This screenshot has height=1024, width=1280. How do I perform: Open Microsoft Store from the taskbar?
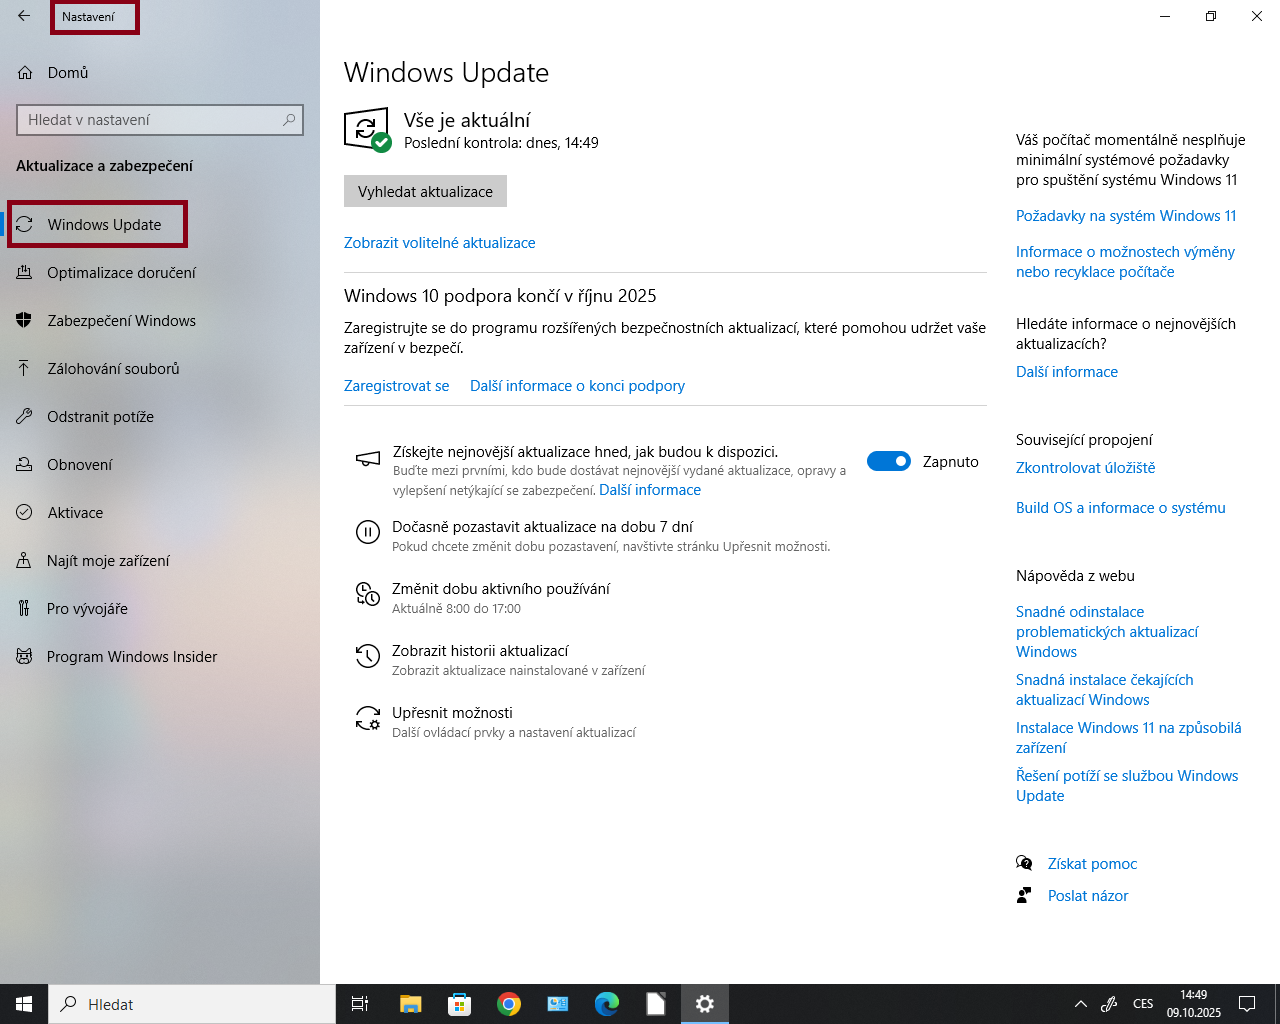[459, 1004]
